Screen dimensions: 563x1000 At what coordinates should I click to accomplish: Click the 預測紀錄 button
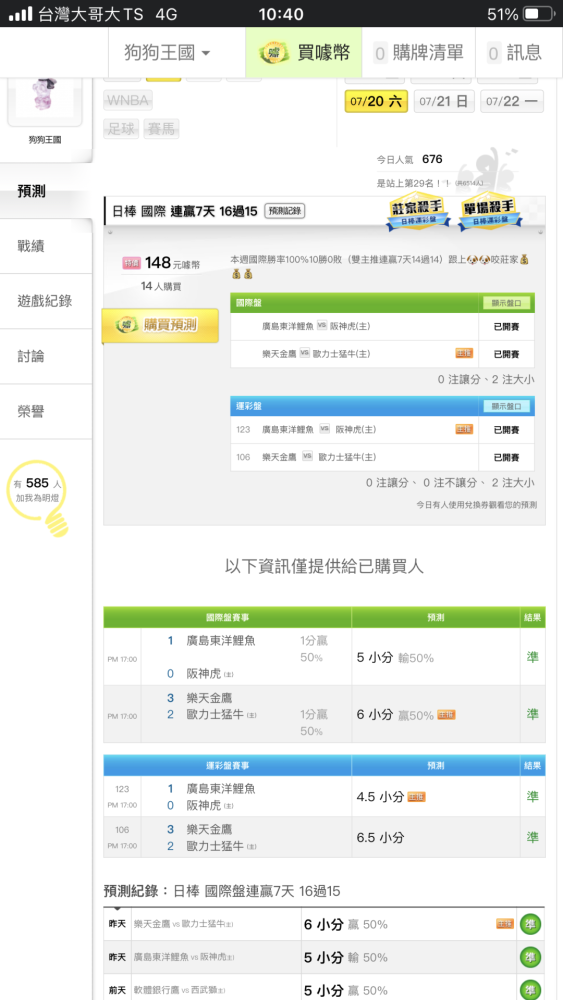tap(284, 211)
